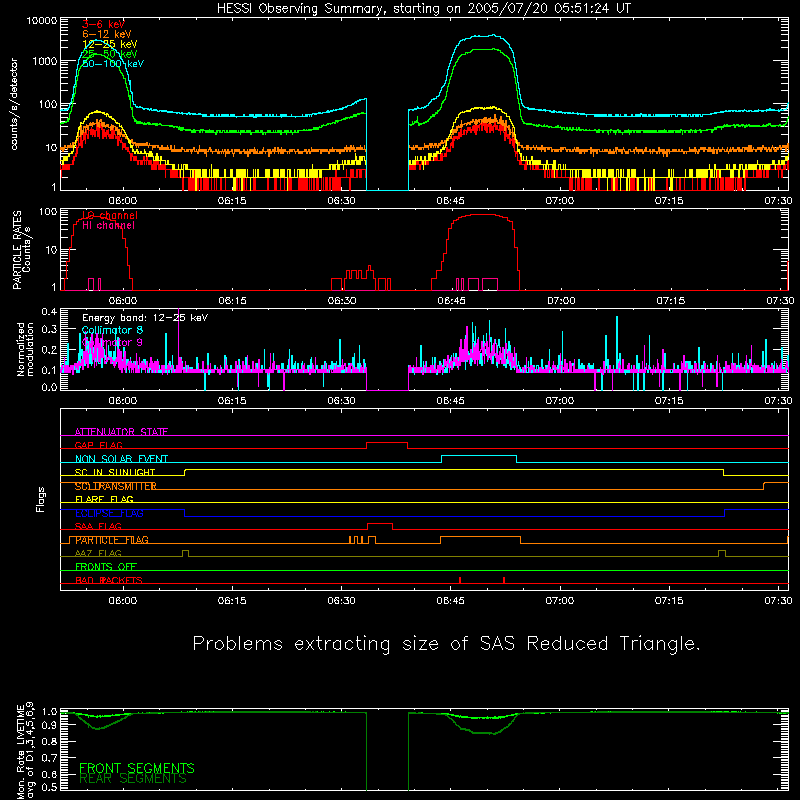
Task: Click the 0.4 modulation tick value
Action: pos(49,312)
